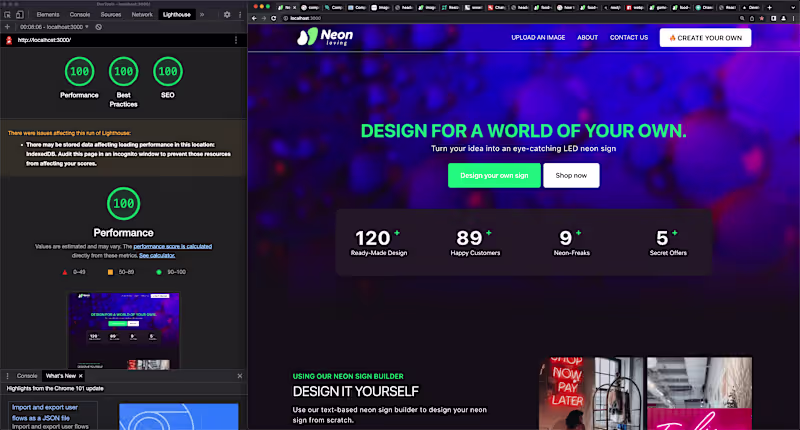Click the 9+ Neon-Freaks stat
The width and height of the screenshot is (800, 430).
pyautogui.click(x=571, y=242)
